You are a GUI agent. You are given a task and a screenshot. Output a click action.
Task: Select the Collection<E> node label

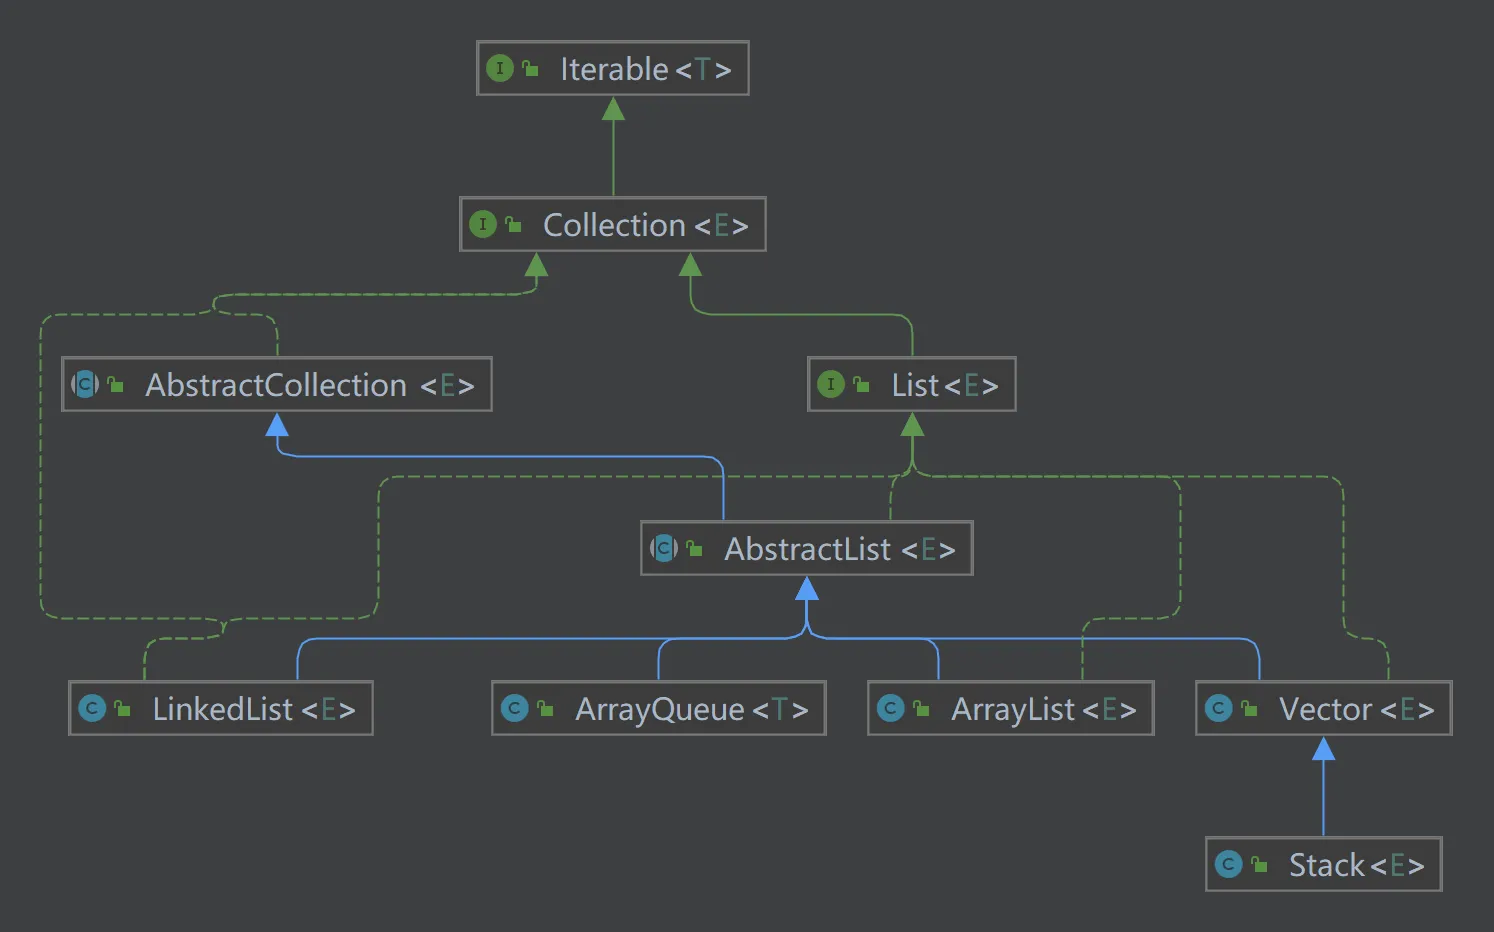pos(645,225)
